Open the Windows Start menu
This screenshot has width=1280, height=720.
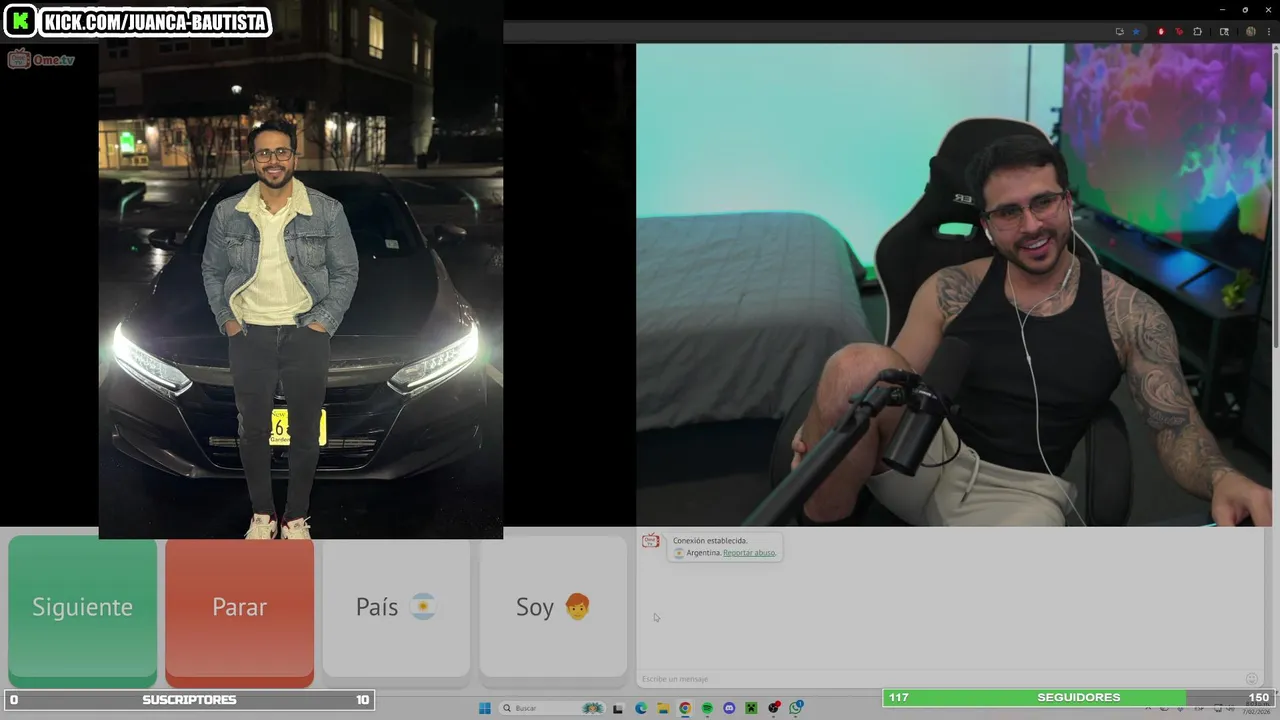click(x=485, y=708)
